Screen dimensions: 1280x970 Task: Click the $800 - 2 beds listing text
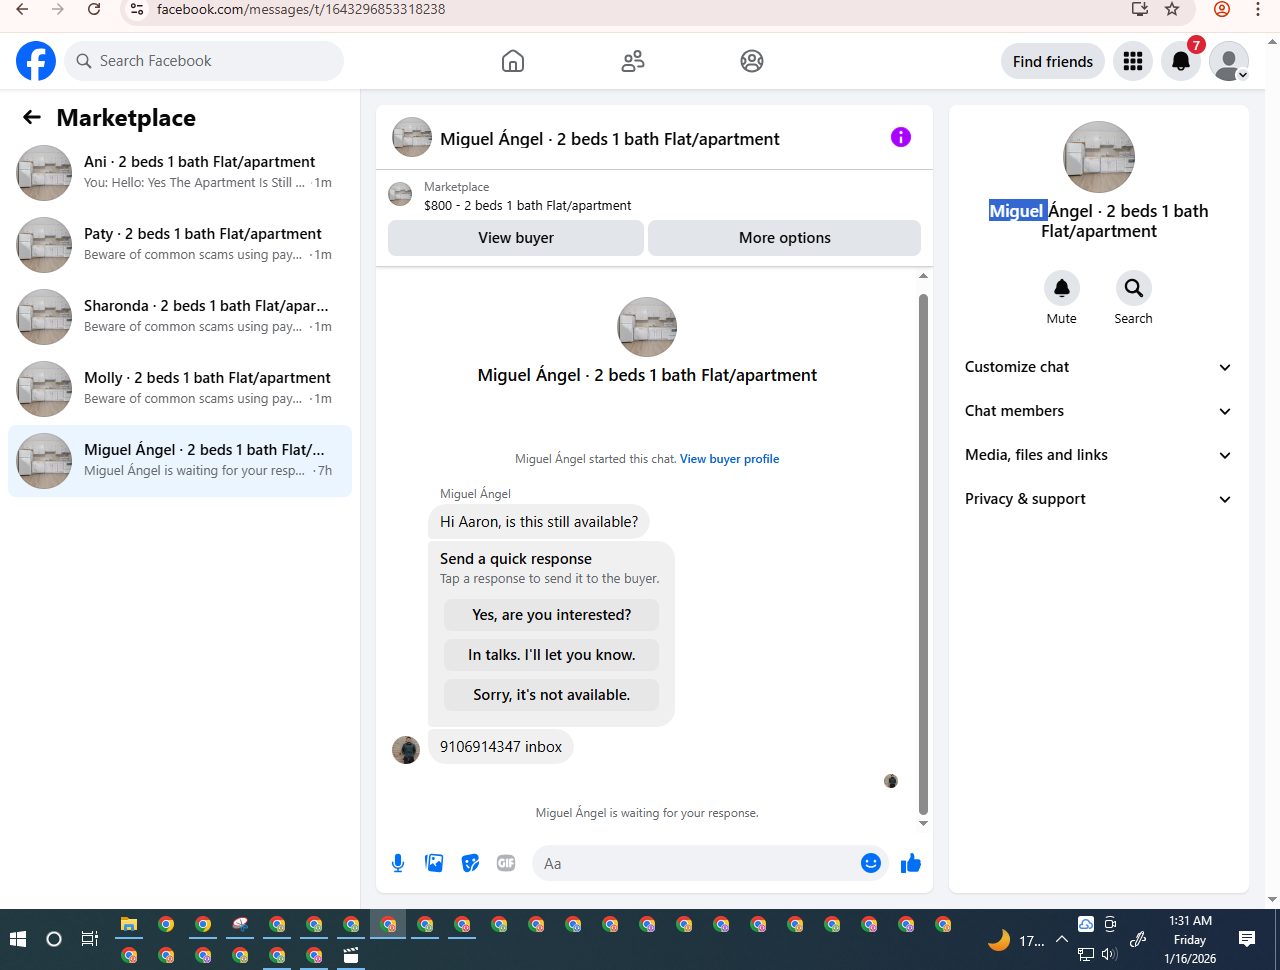pyautogui.click(x=527, y=205)
